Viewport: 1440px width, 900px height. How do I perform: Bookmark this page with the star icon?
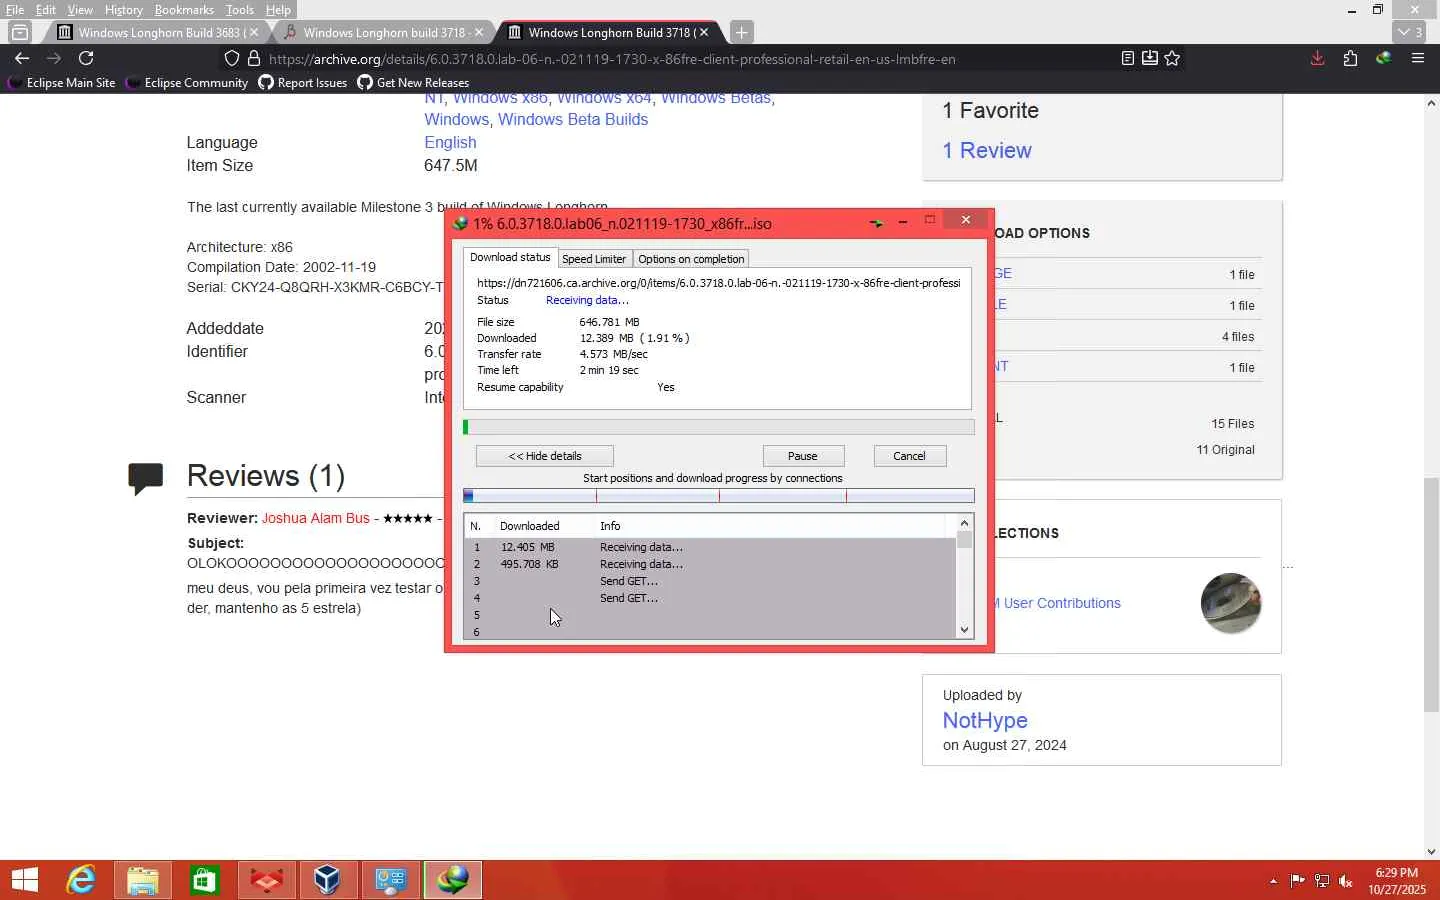(x=1173, y=59)
